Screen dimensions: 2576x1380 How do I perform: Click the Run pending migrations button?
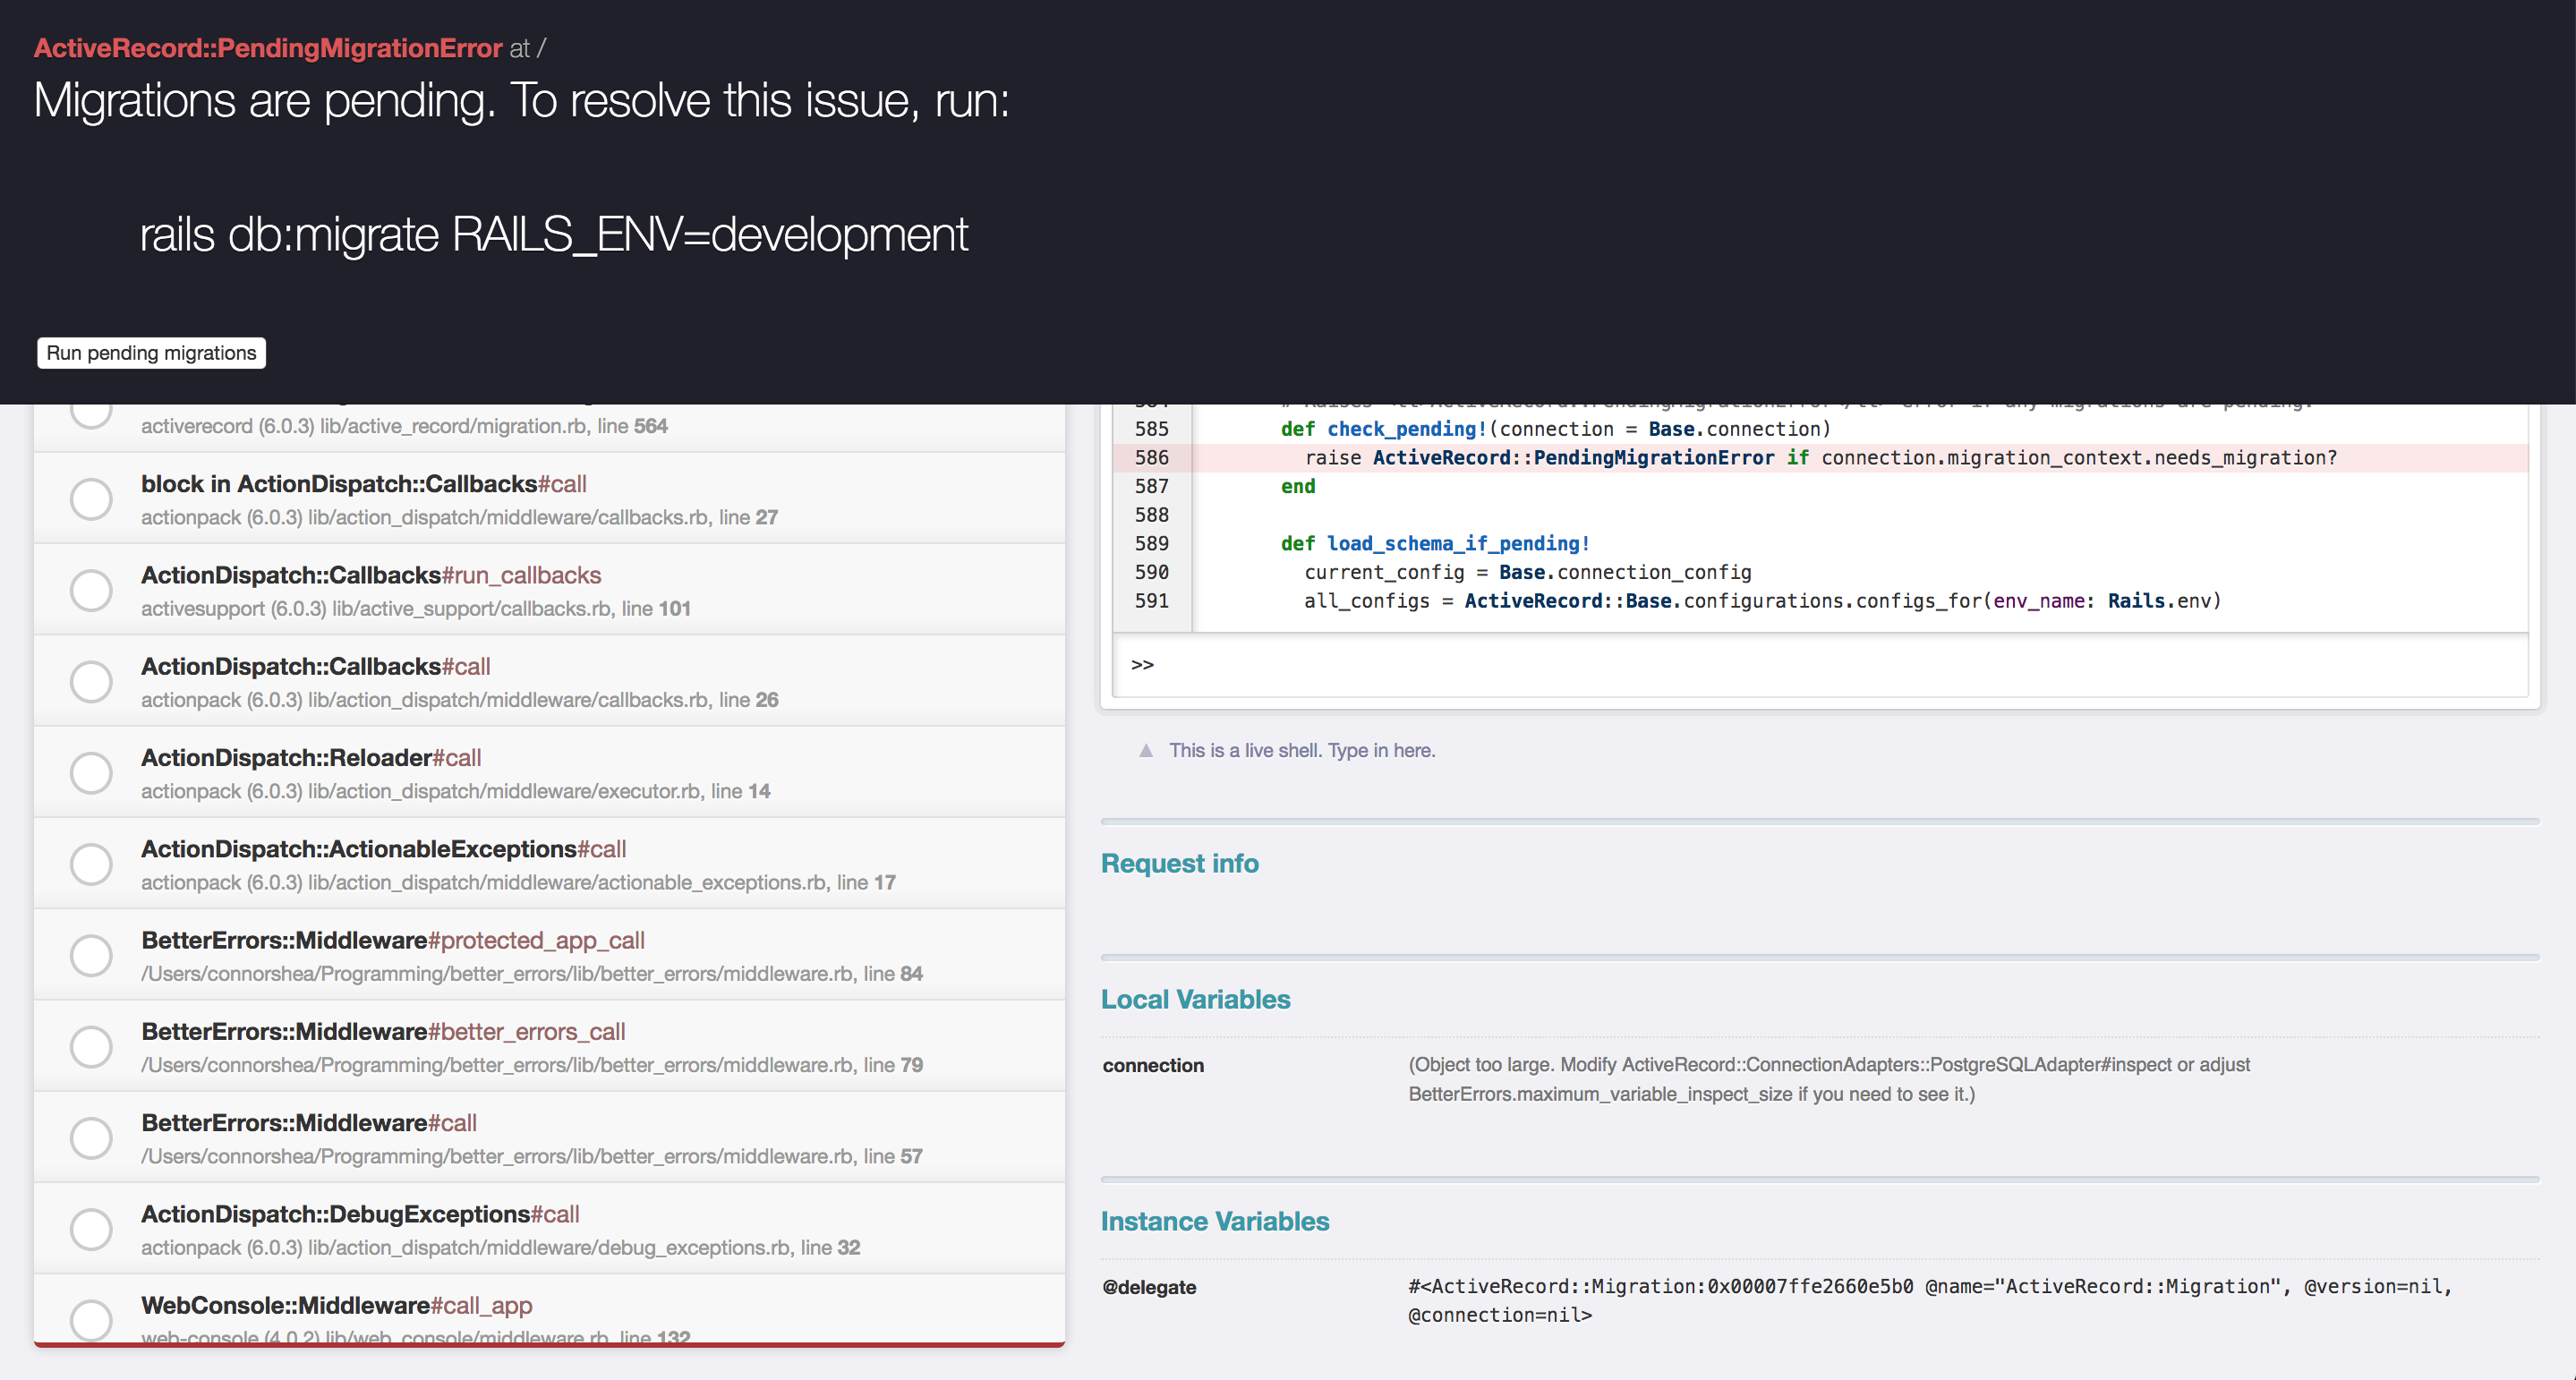click(x=151, y=353)
